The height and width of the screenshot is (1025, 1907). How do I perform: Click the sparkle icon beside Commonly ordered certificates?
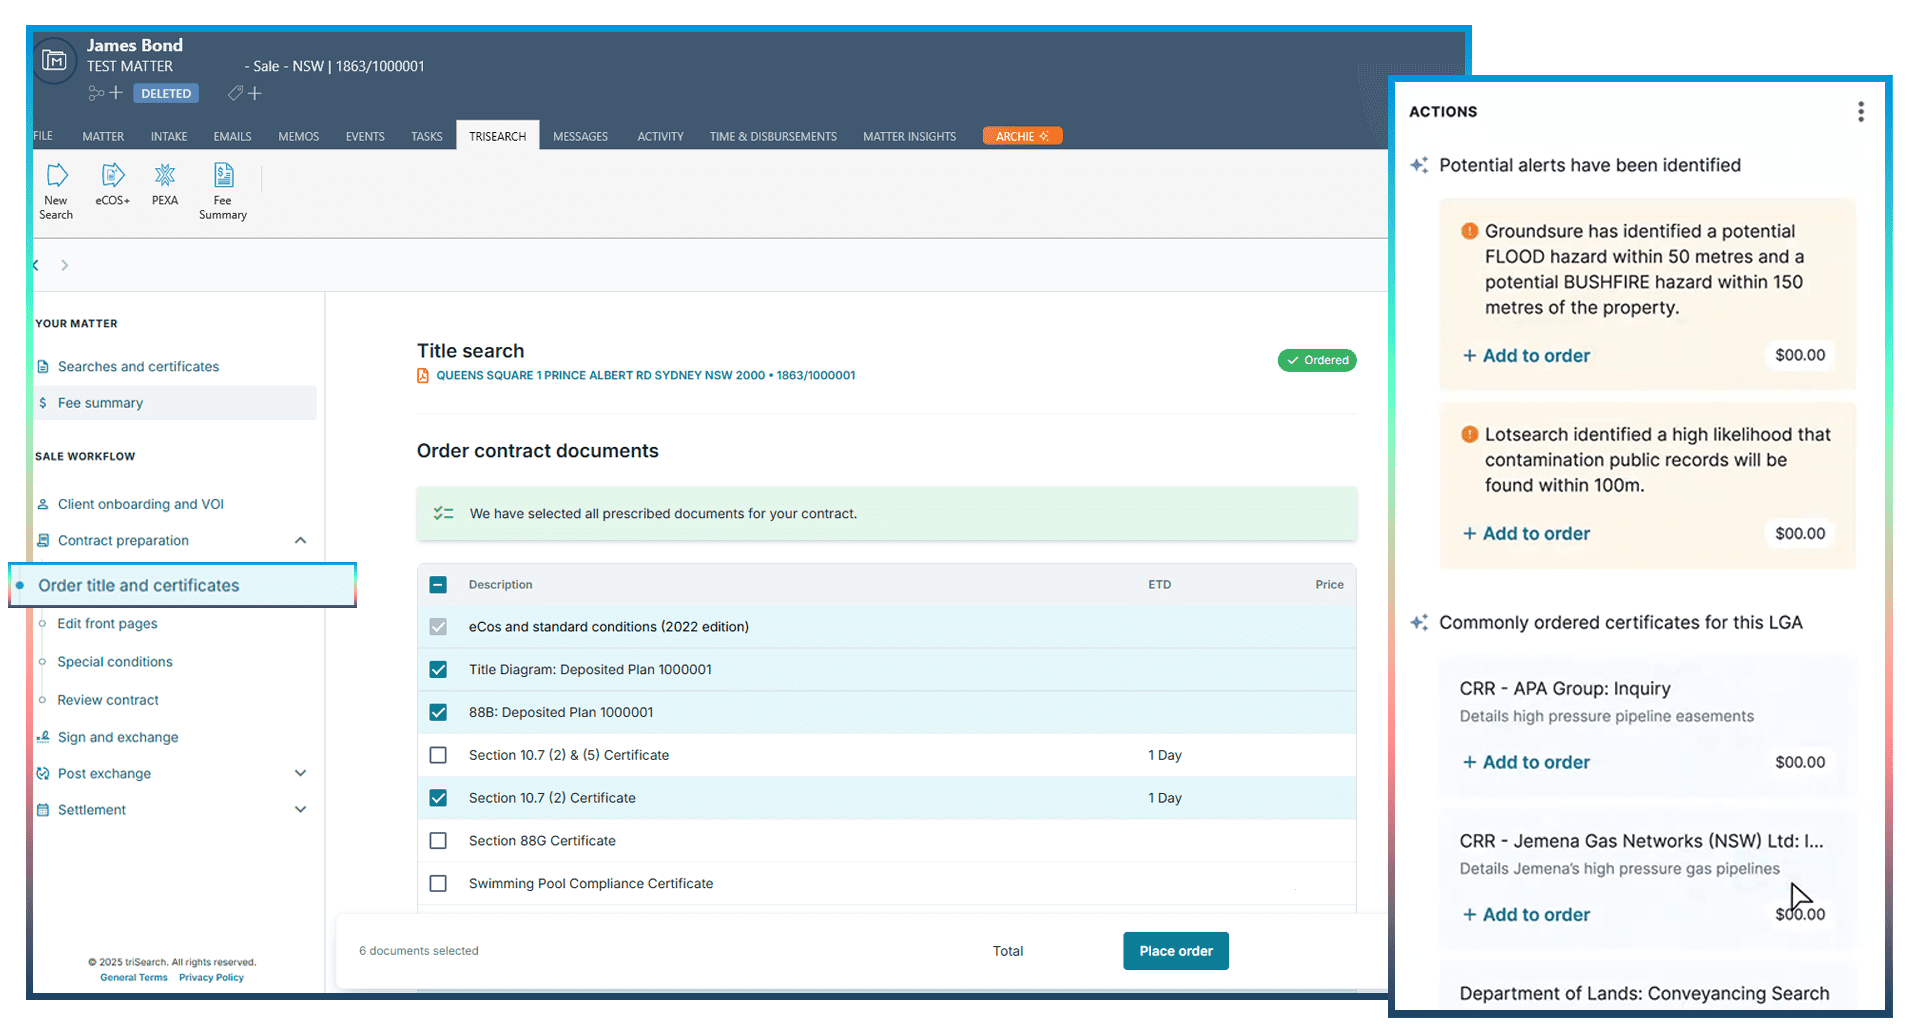tap(1419, 622)
